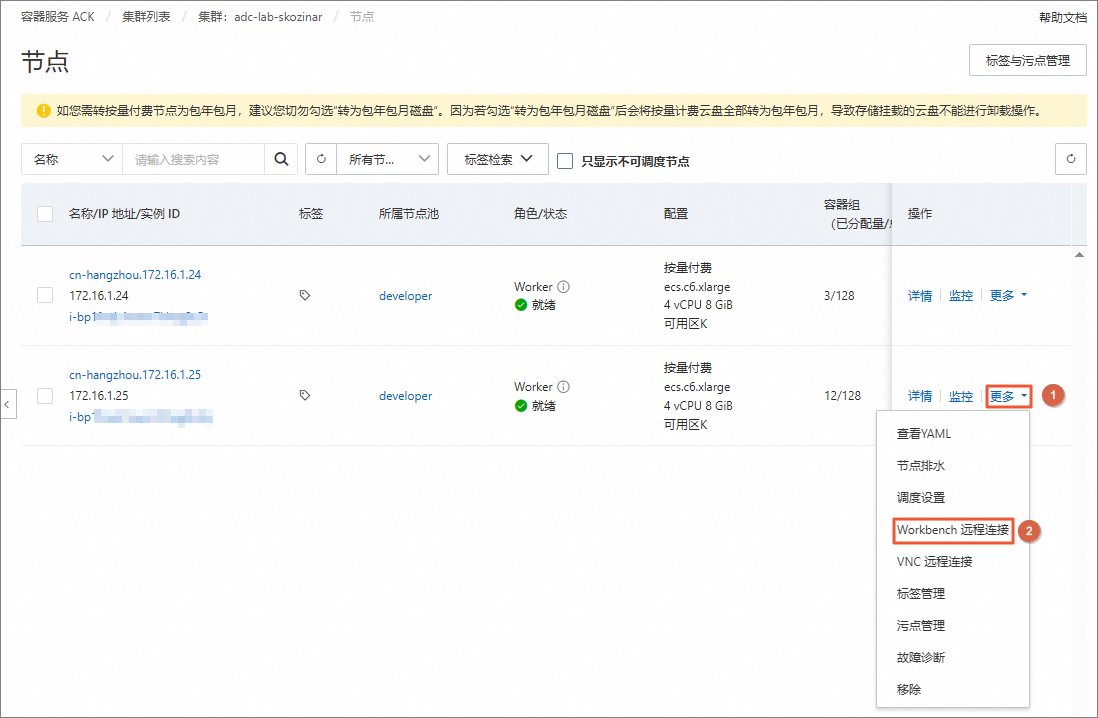Click the instance ID link under 172.16.1.24
The width and height of the screenshot is (1098, 718).
138,317
